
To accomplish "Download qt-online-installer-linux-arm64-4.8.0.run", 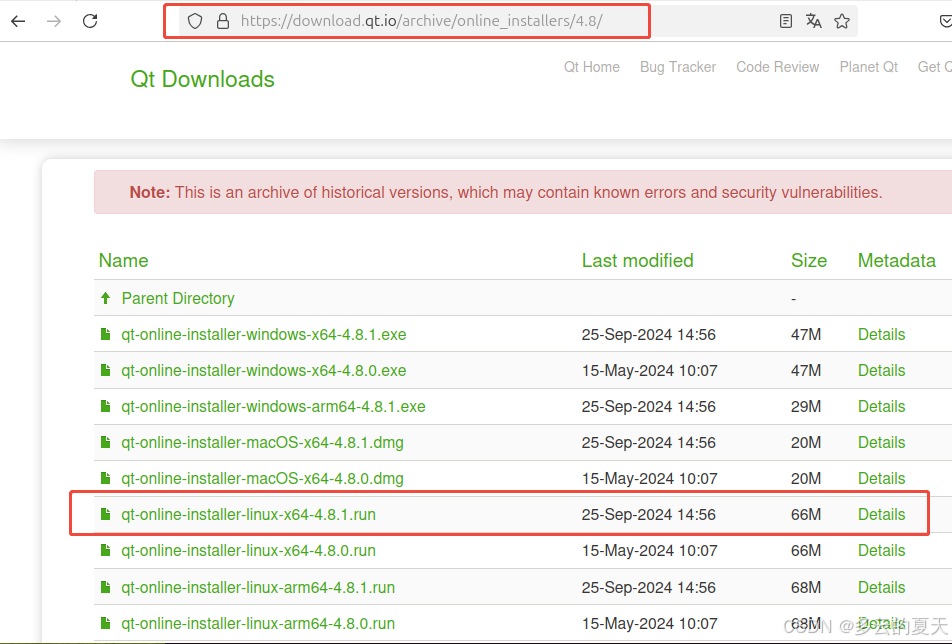I will click(258, 623).
